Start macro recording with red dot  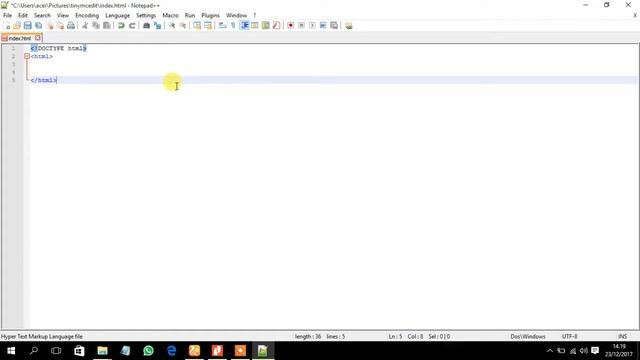[291, 26]
